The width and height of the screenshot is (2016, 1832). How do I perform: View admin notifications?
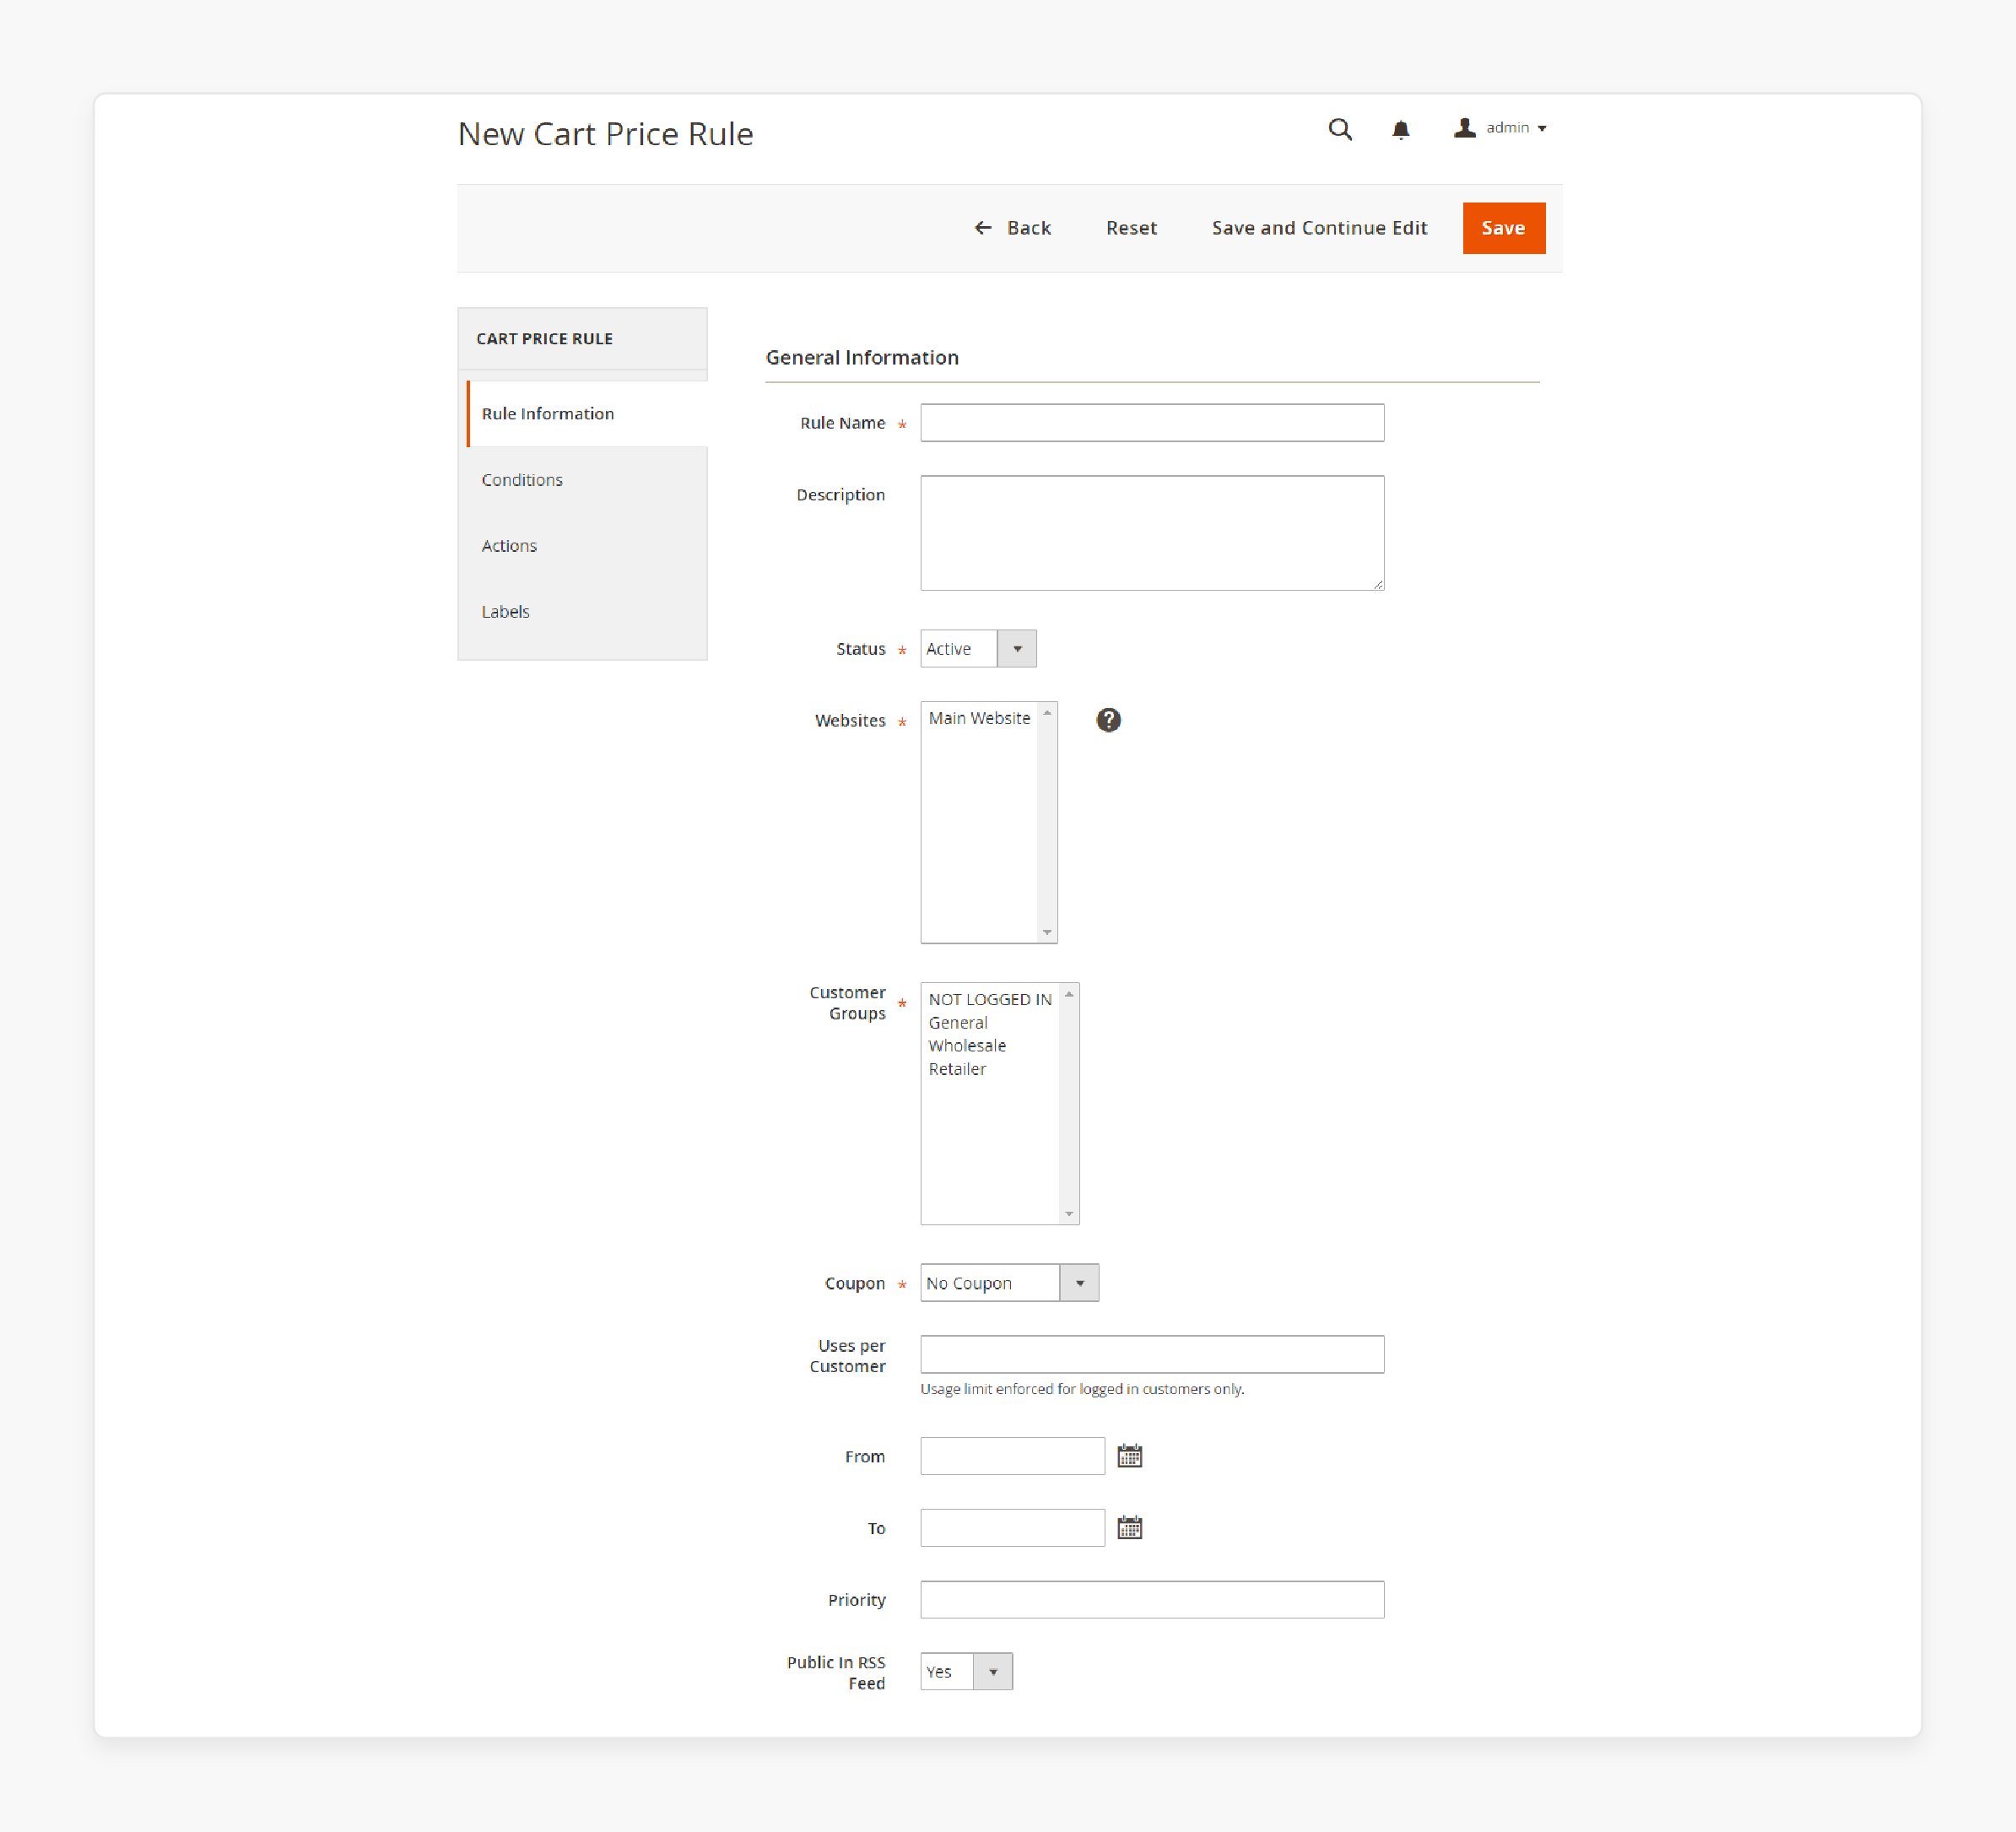tap(1400, 129)
